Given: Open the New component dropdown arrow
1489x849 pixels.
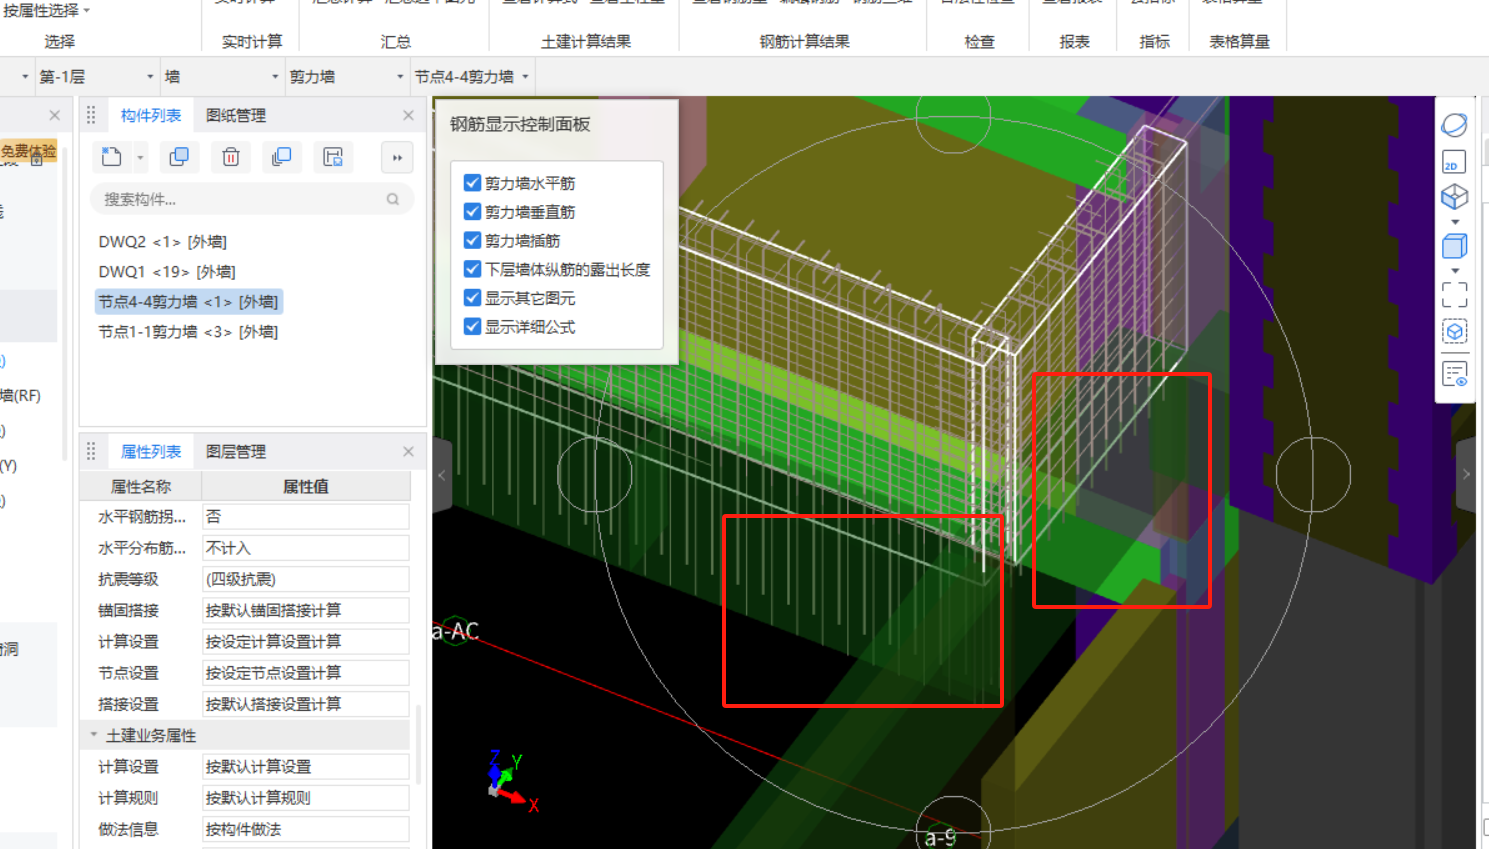Looking at the screenshot, I should (140, 158).
